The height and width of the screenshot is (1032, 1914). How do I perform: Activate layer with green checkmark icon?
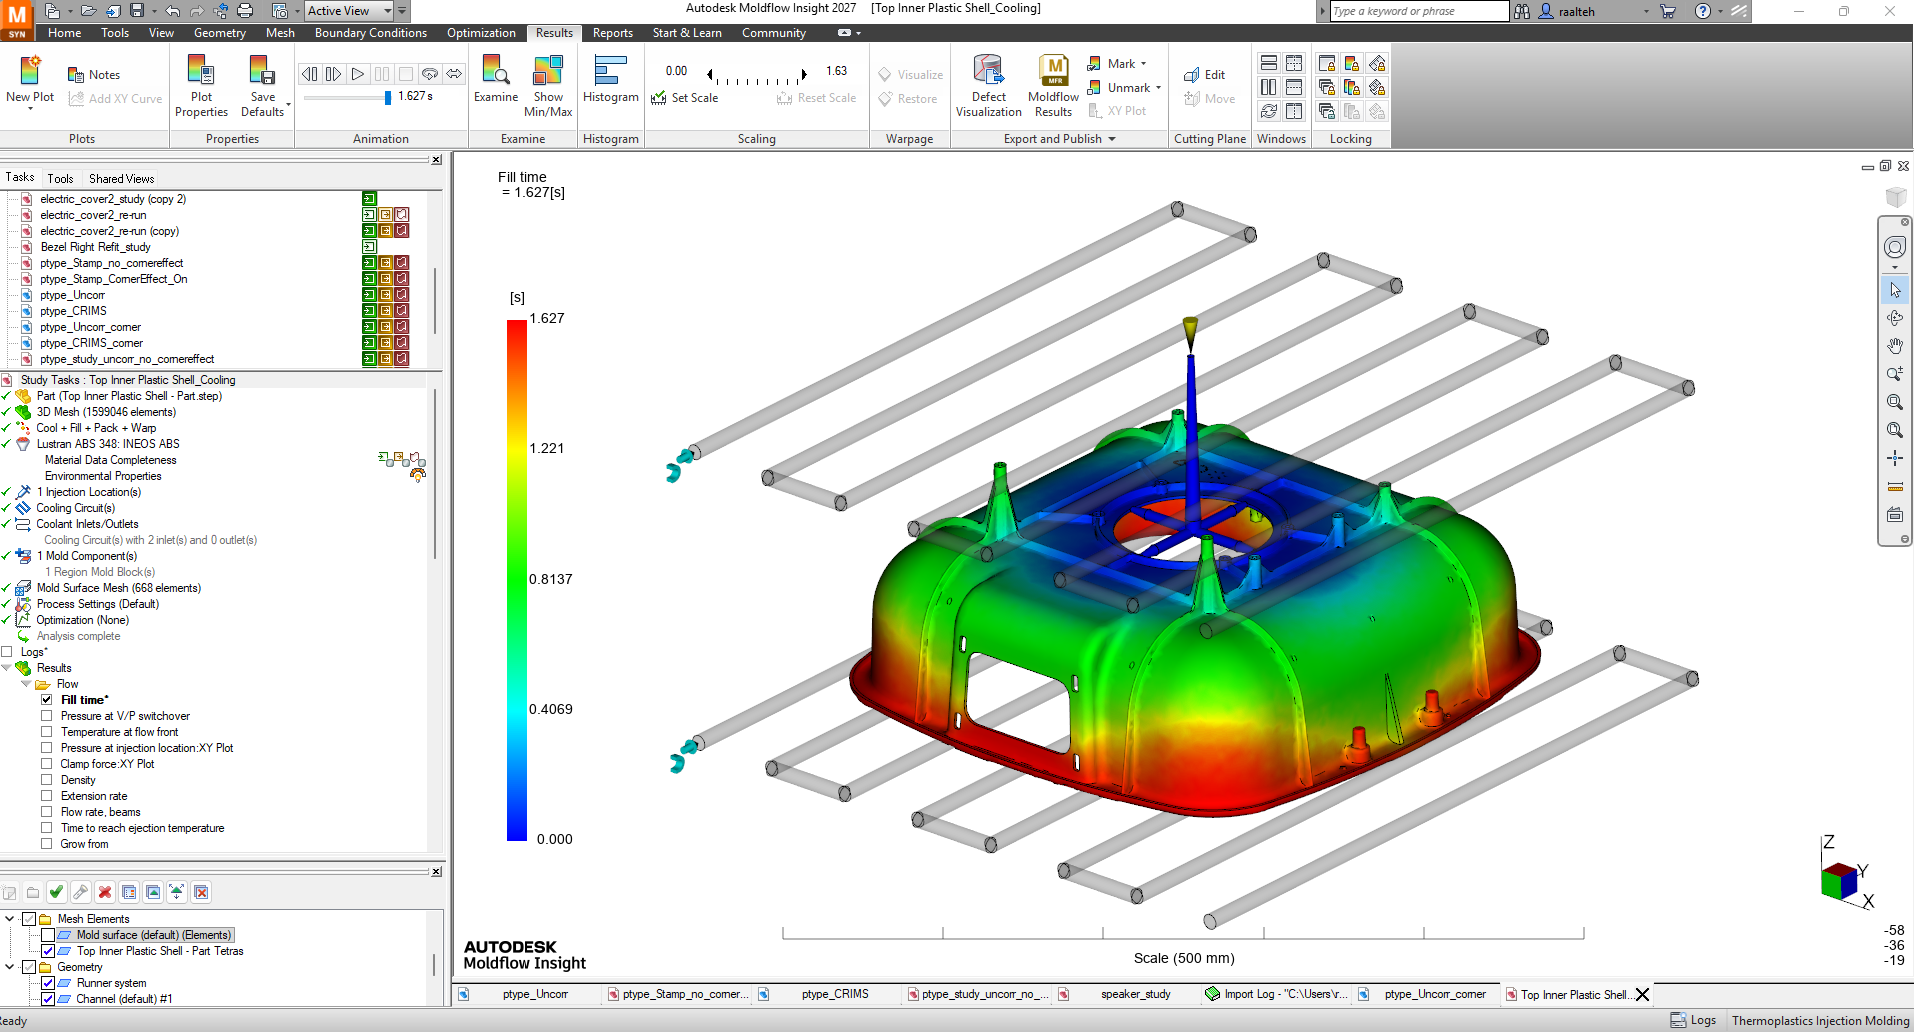(x=56, y=892)
